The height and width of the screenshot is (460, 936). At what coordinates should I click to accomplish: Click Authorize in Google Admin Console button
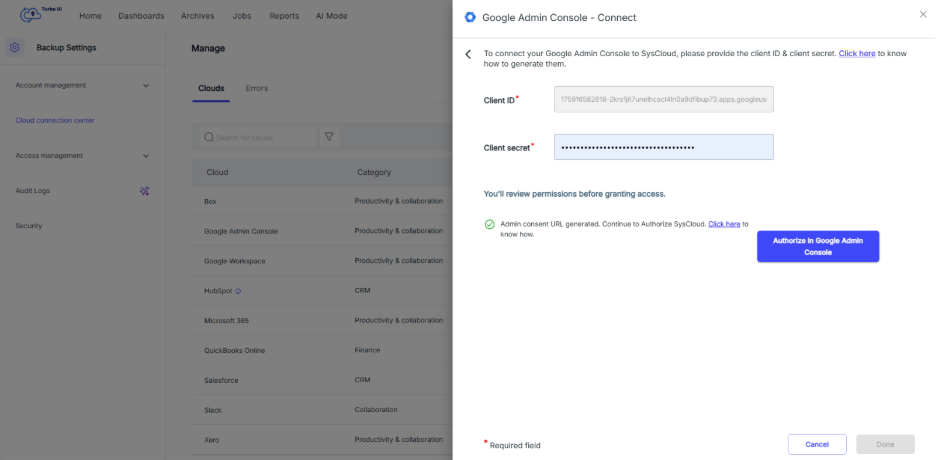click(817, 247)
